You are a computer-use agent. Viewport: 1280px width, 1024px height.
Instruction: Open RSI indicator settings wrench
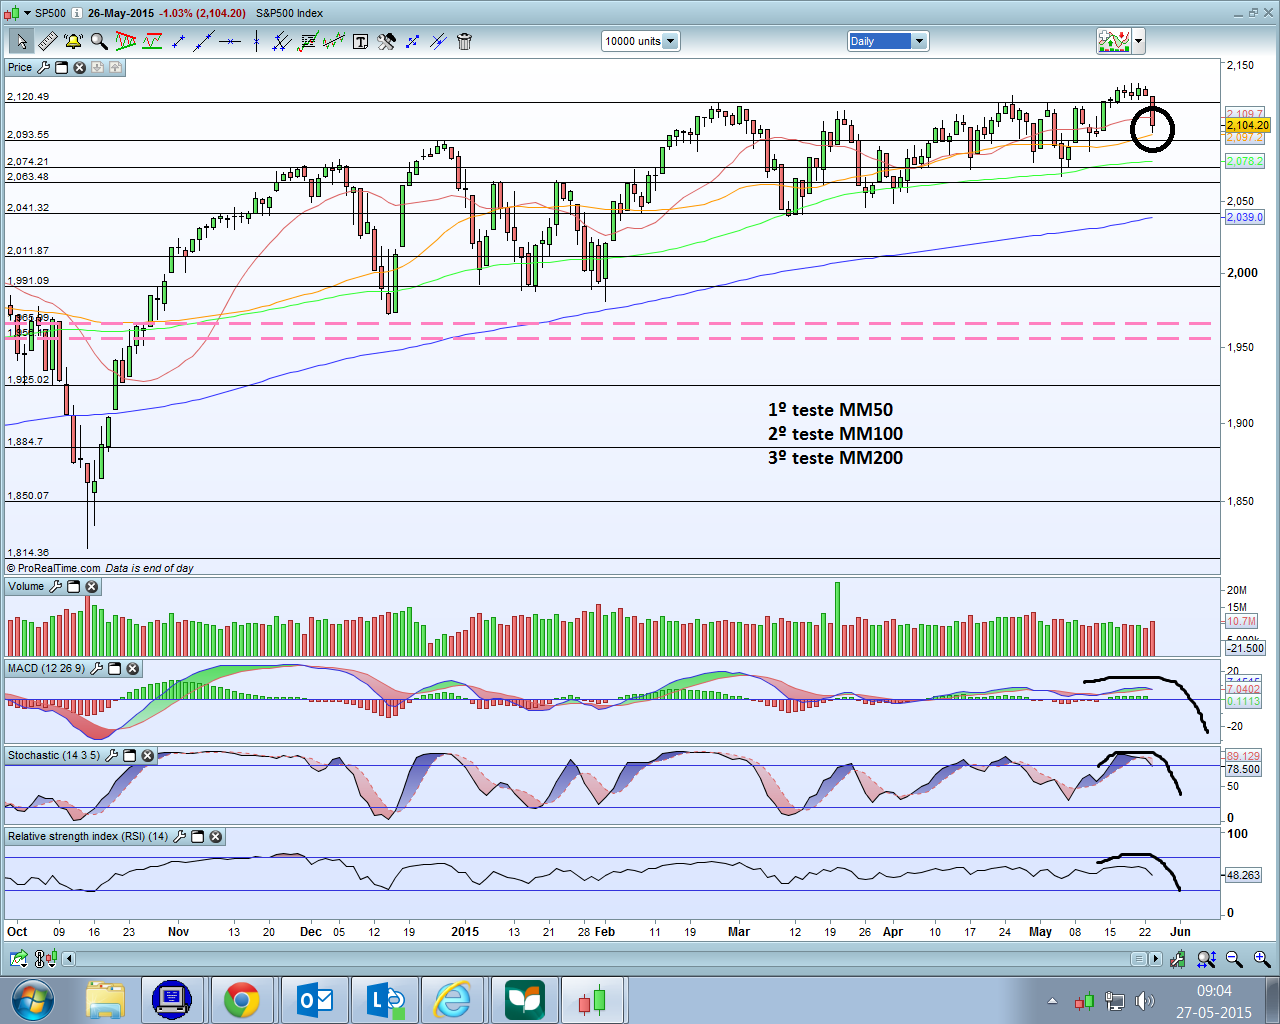[x=179, y=836]
